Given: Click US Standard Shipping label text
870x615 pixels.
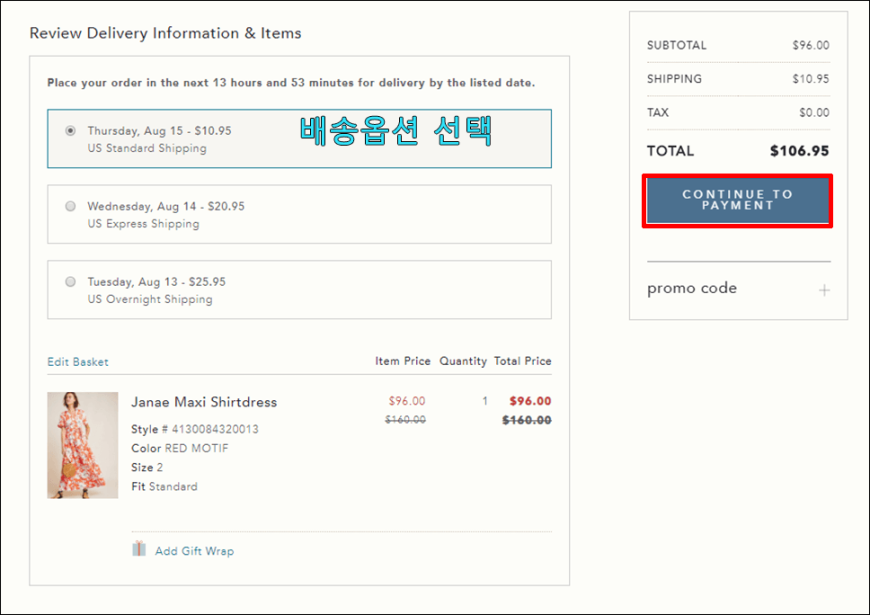Looking at the screenshot, I should point(147,148).
